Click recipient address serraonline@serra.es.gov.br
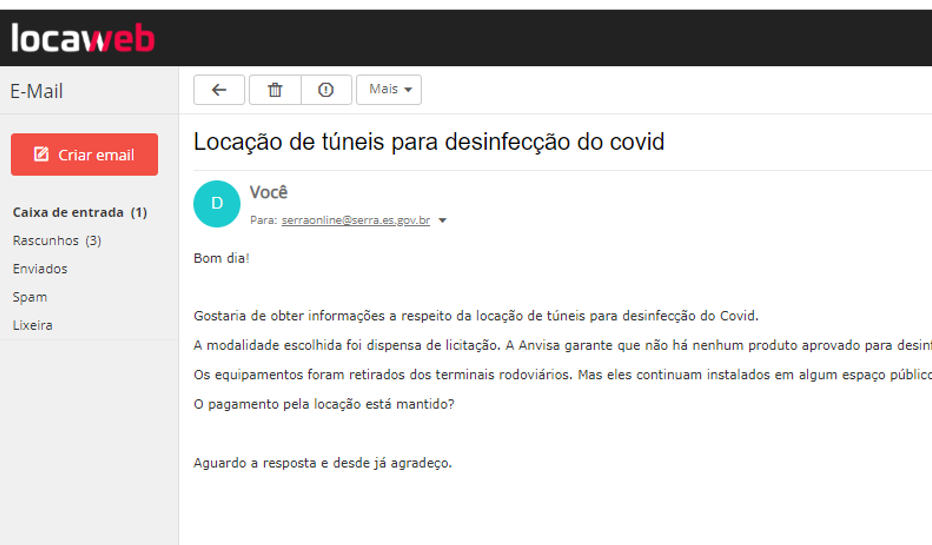 [x=355, y=220]
